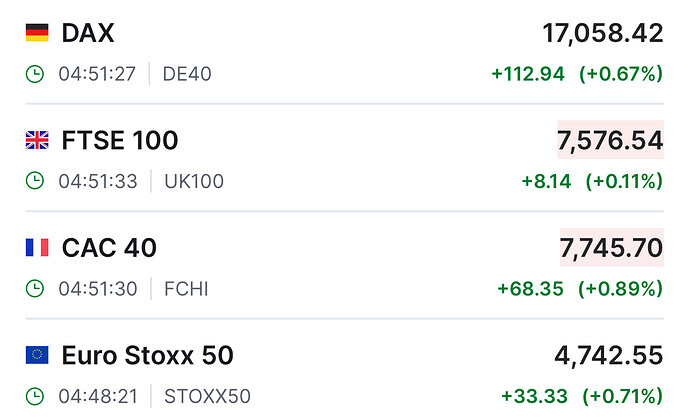Click the CAC 40 change +68.35 value
690x417 pixels.
click(x=530, y=289)
